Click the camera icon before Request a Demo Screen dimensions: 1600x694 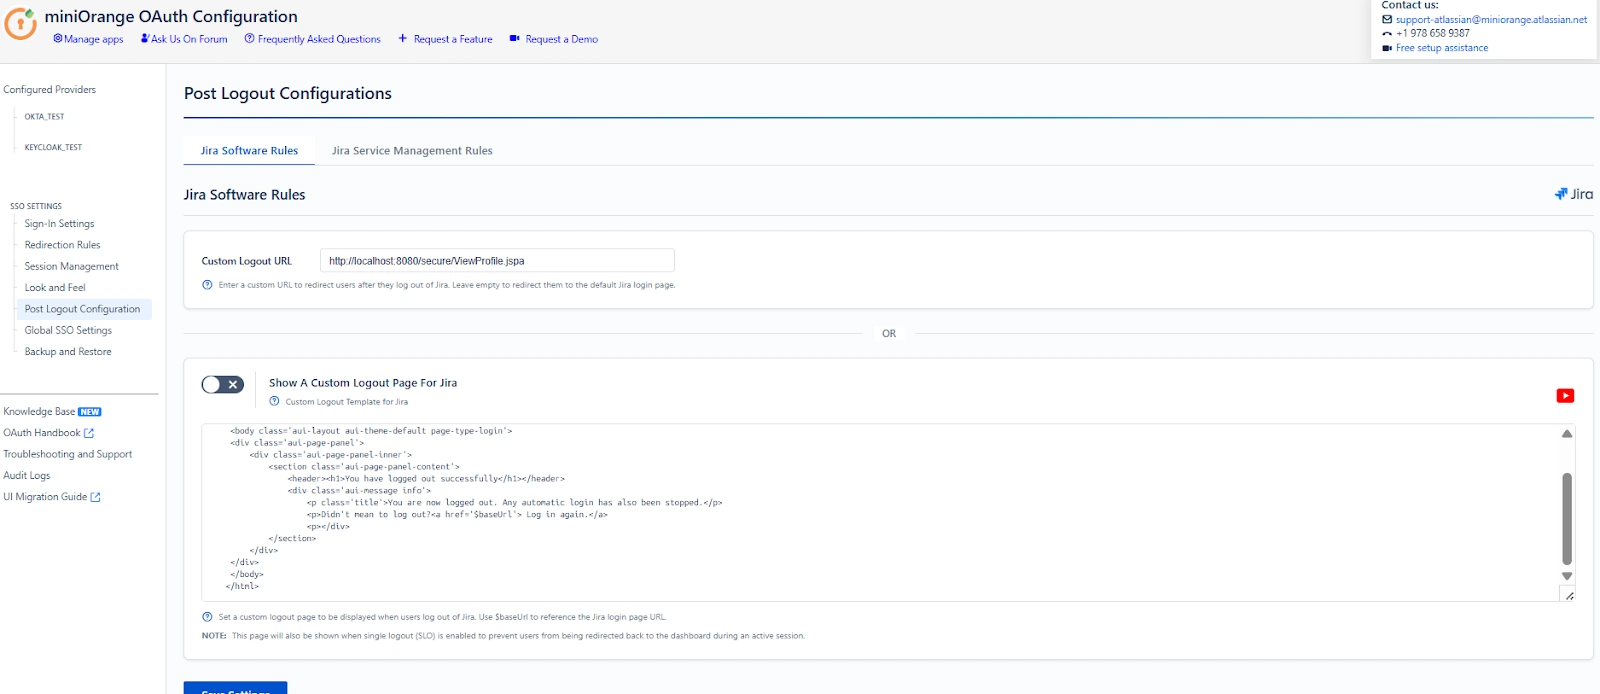(x=514, y=39)
